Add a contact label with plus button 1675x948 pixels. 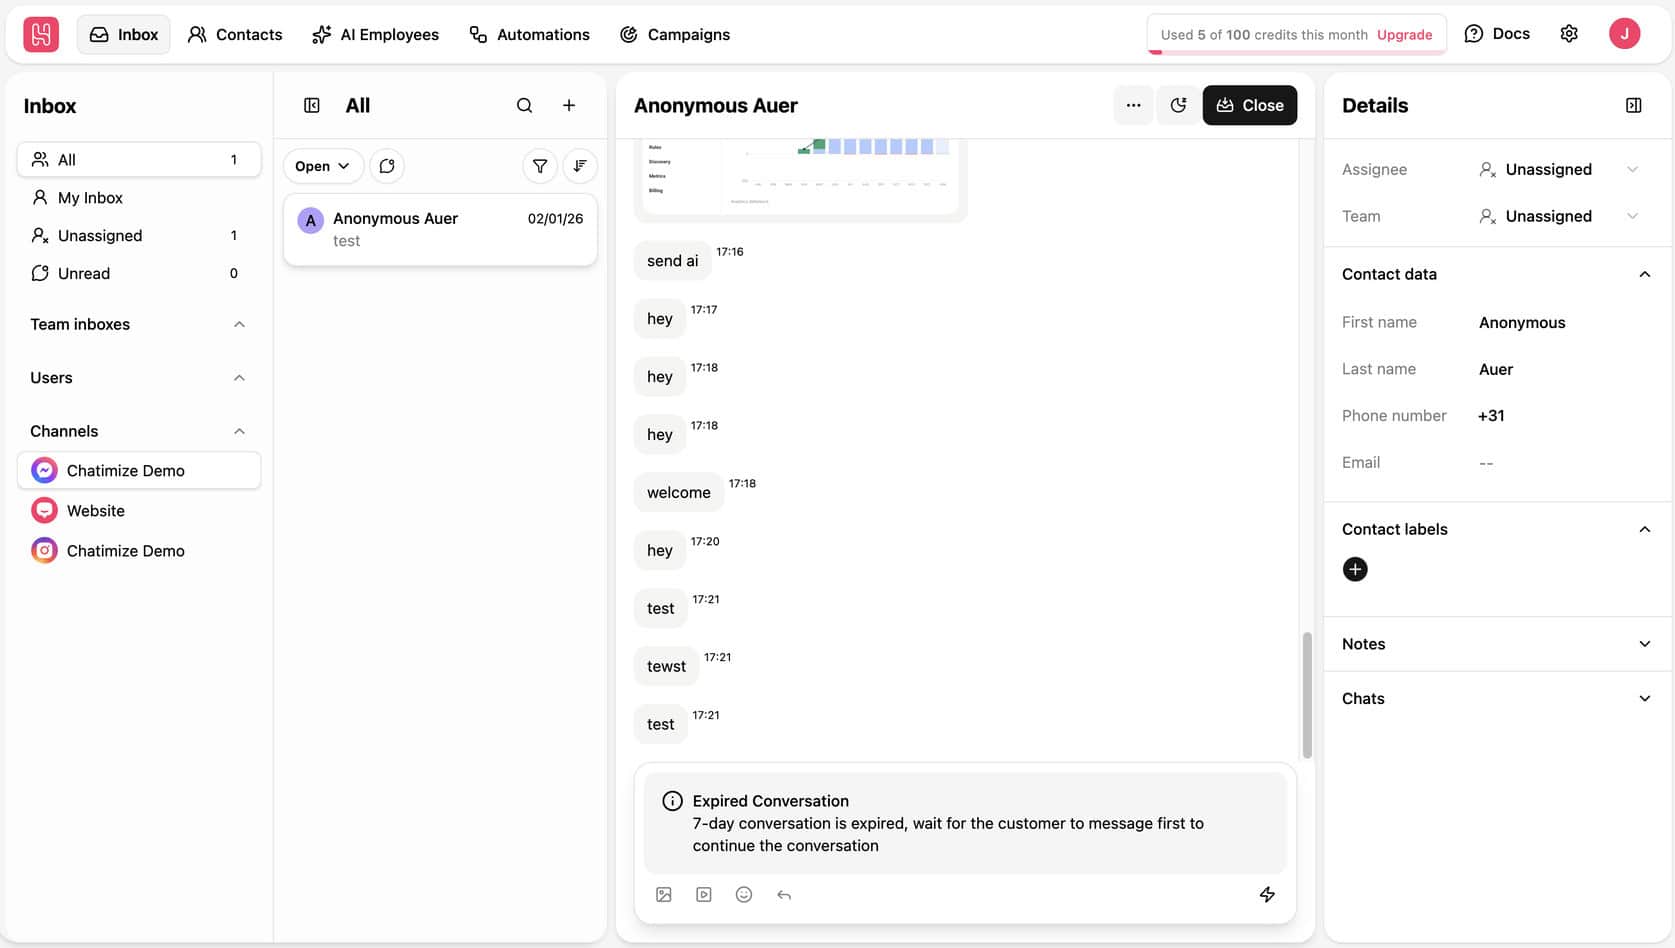coord(1355,570)
